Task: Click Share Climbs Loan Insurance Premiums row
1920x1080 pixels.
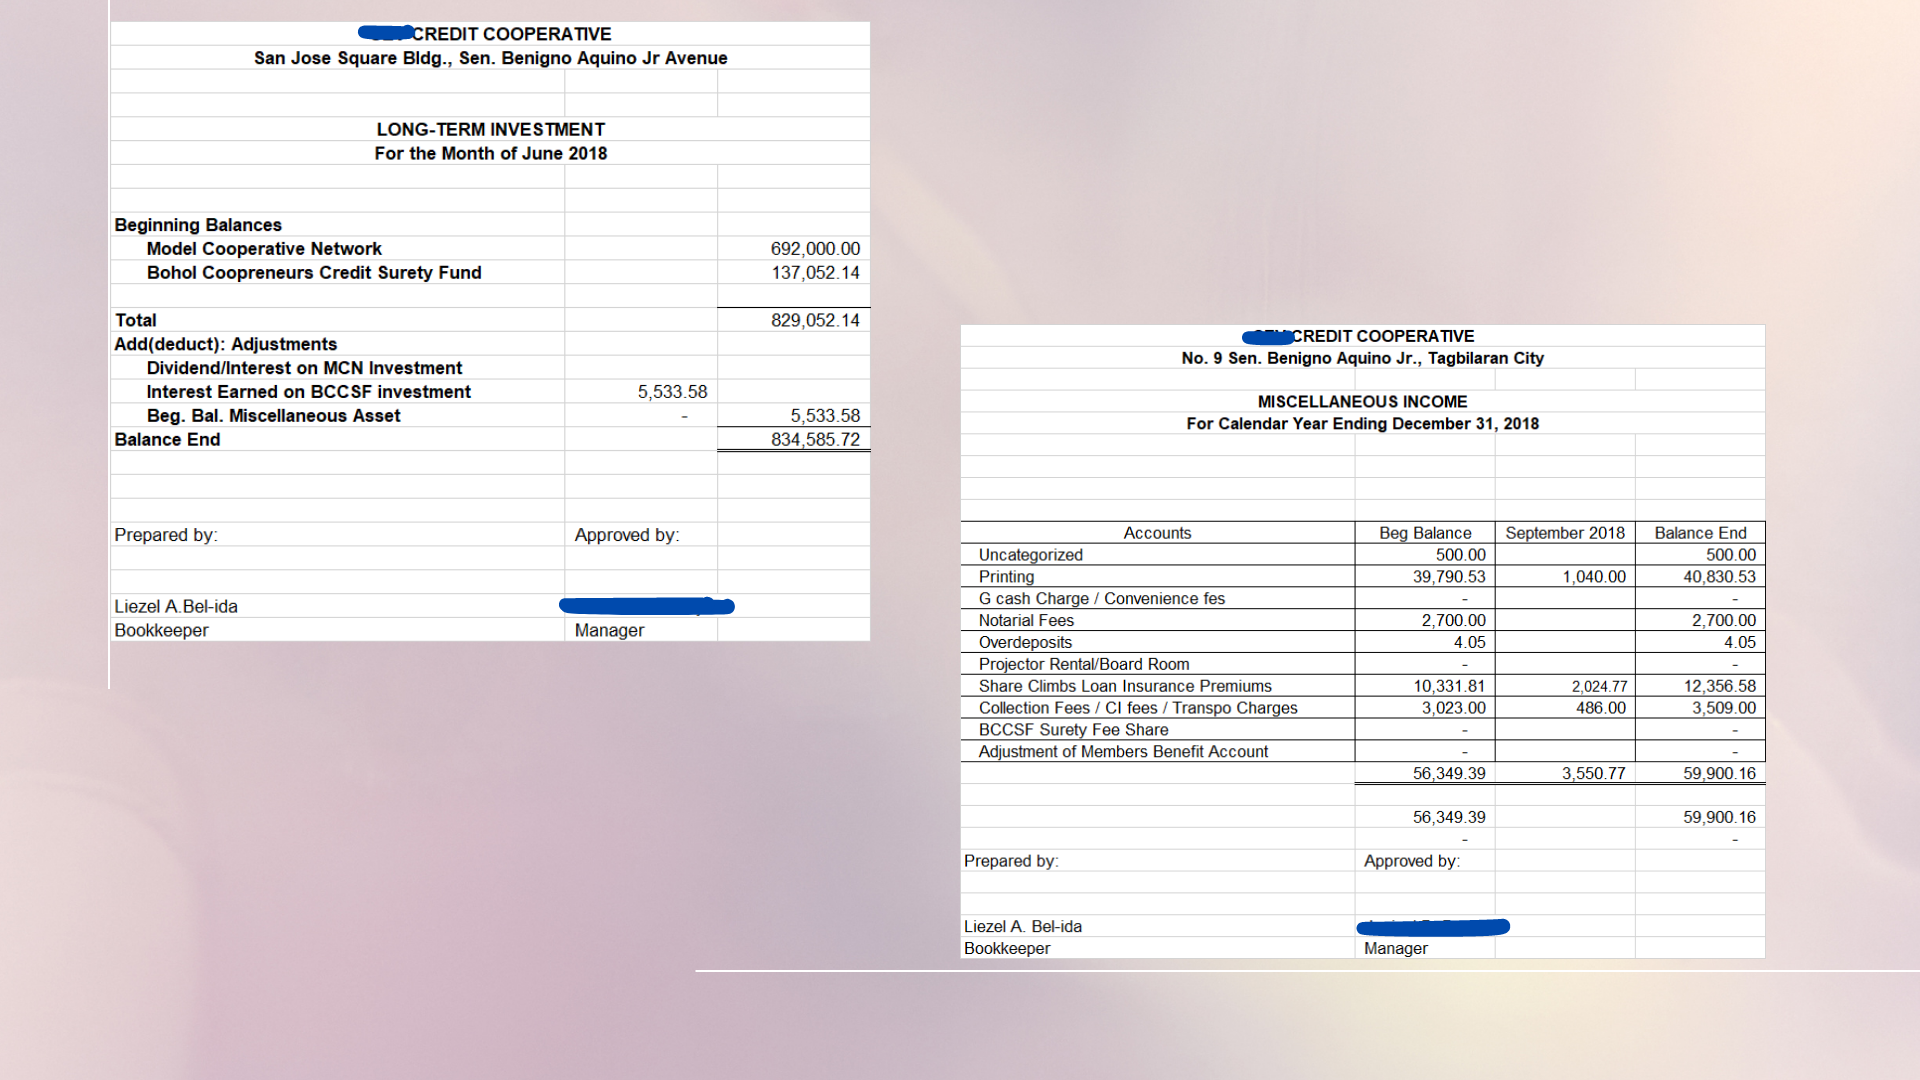Action: [x=1125, y=686]
